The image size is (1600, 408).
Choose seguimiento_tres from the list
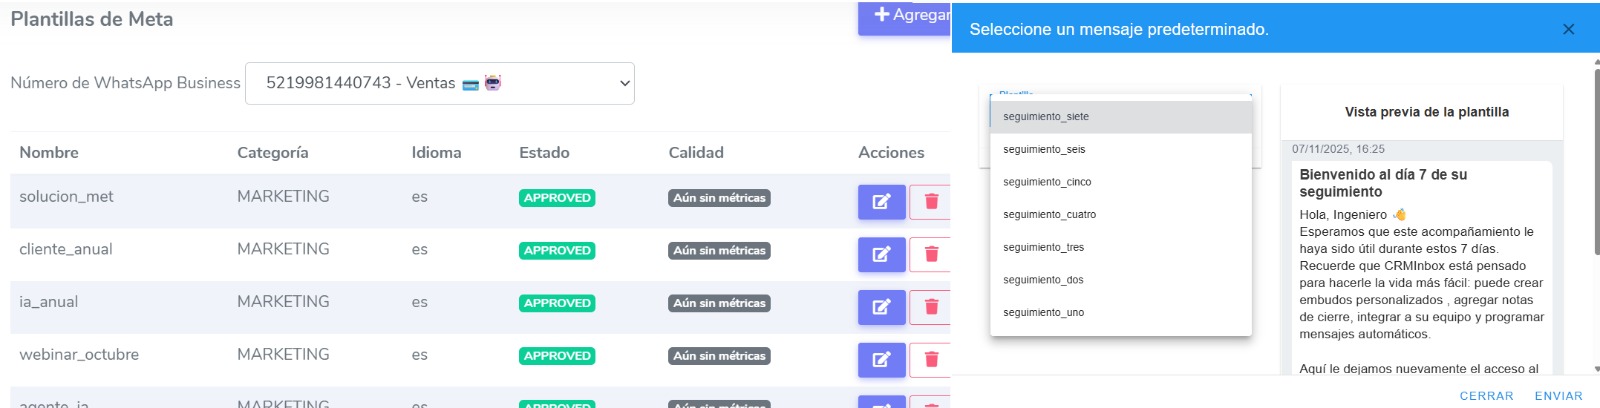coord(1121,247)
